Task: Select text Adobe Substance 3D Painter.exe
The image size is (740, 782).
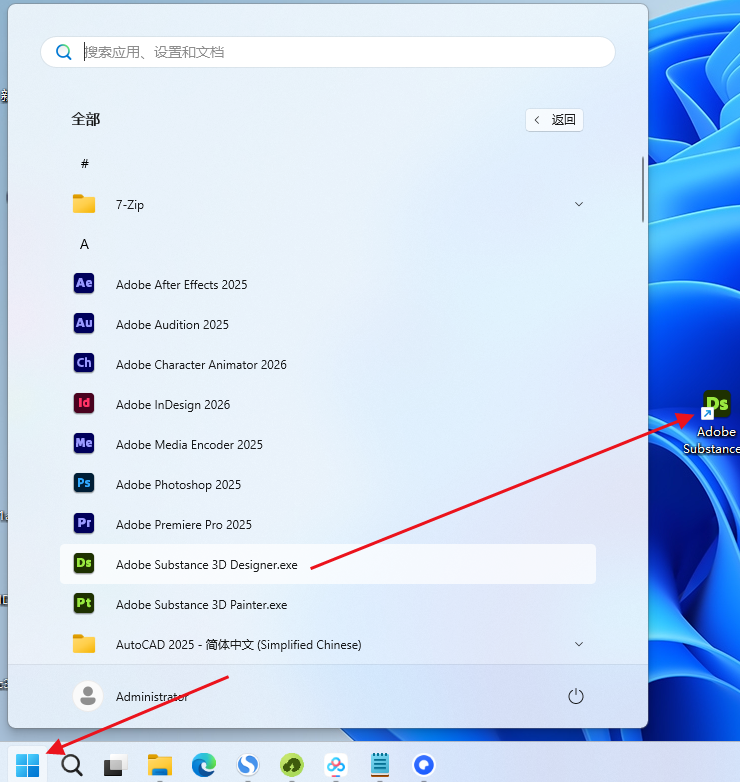Action: (201, 604)
